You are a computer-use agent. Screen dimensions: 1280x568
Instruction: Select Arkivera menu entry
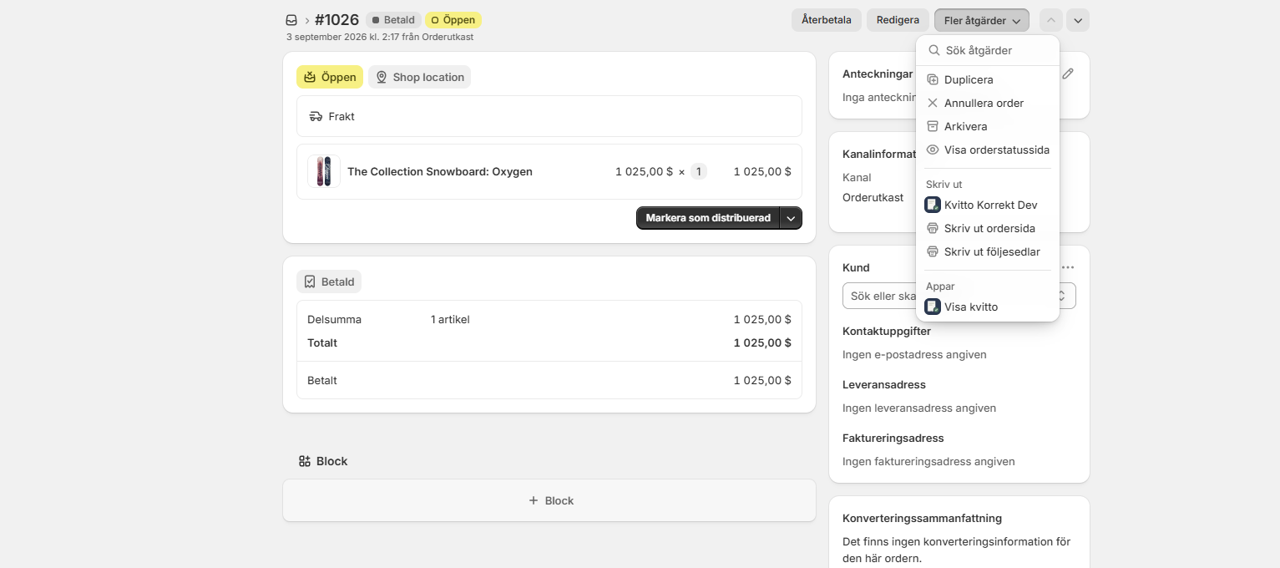coord(987,126)
